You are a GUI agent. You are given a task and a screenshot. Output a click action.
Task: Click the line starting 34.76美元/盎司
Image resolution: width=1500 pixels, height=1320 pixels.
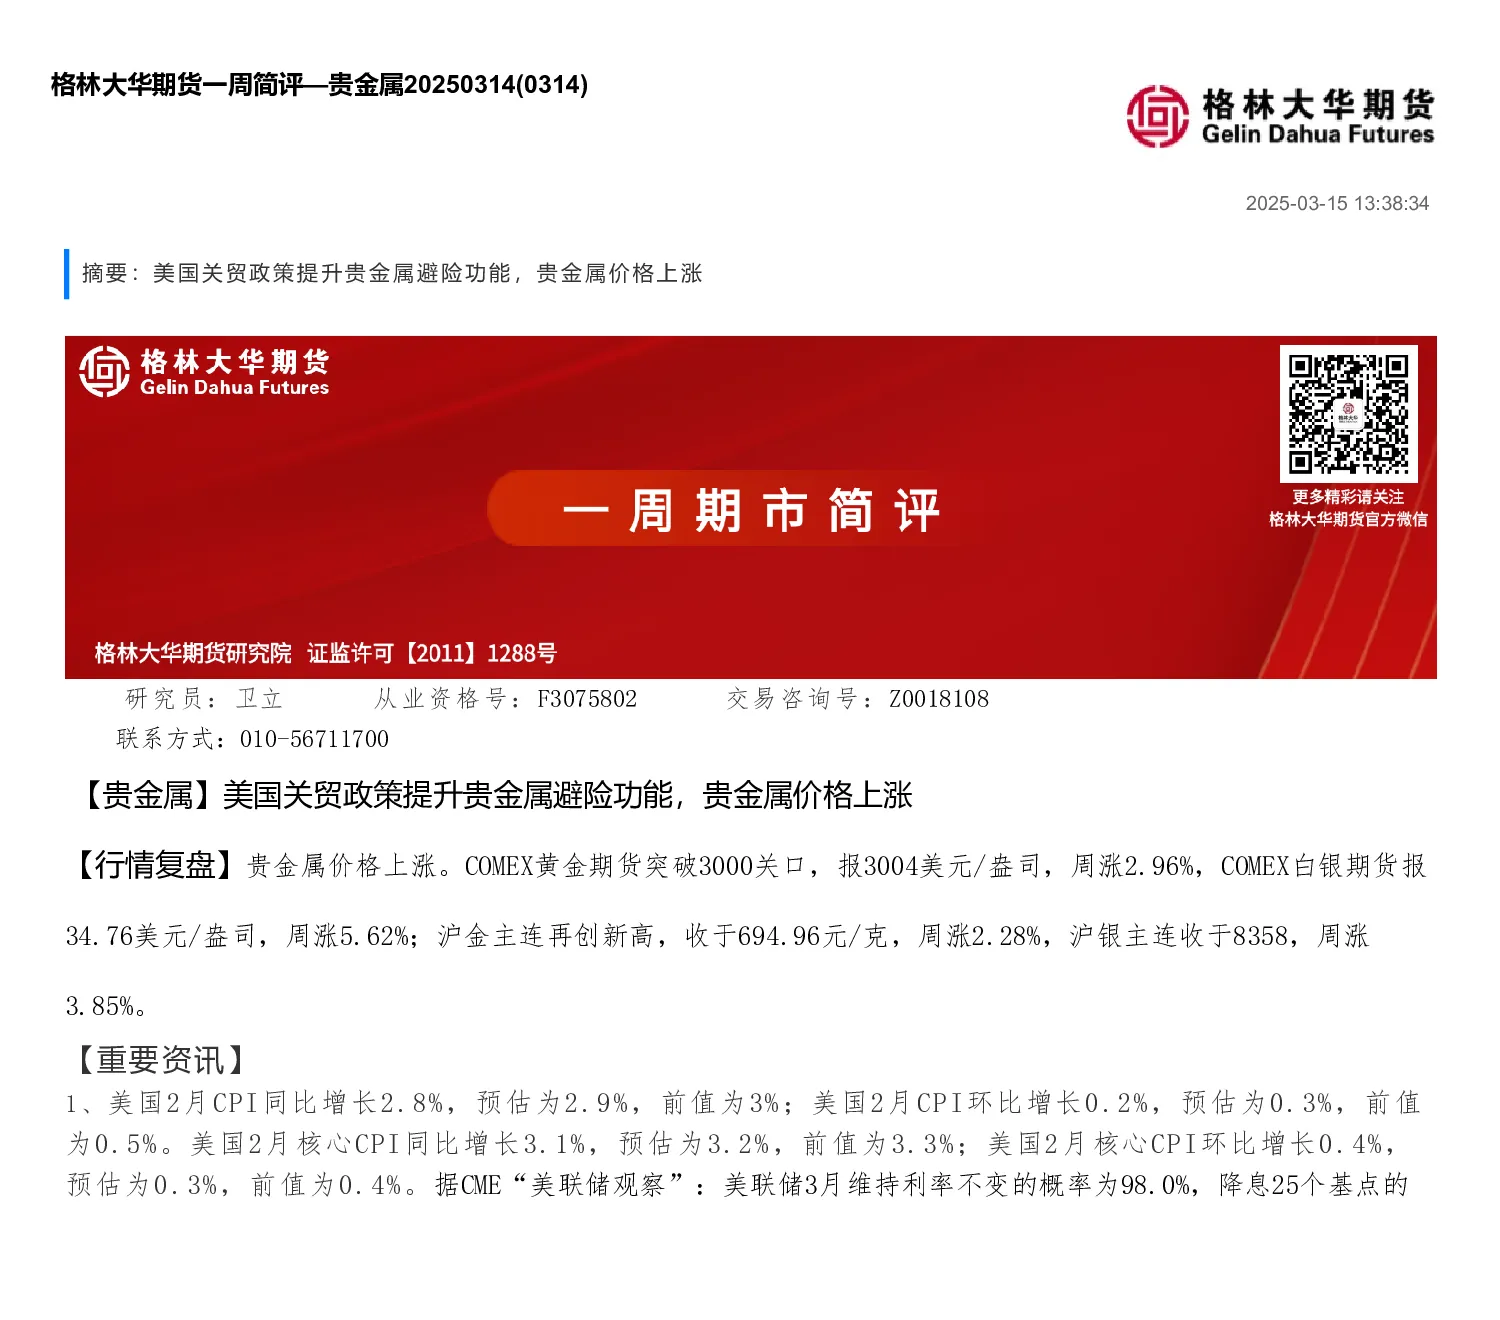coord(717,936)
